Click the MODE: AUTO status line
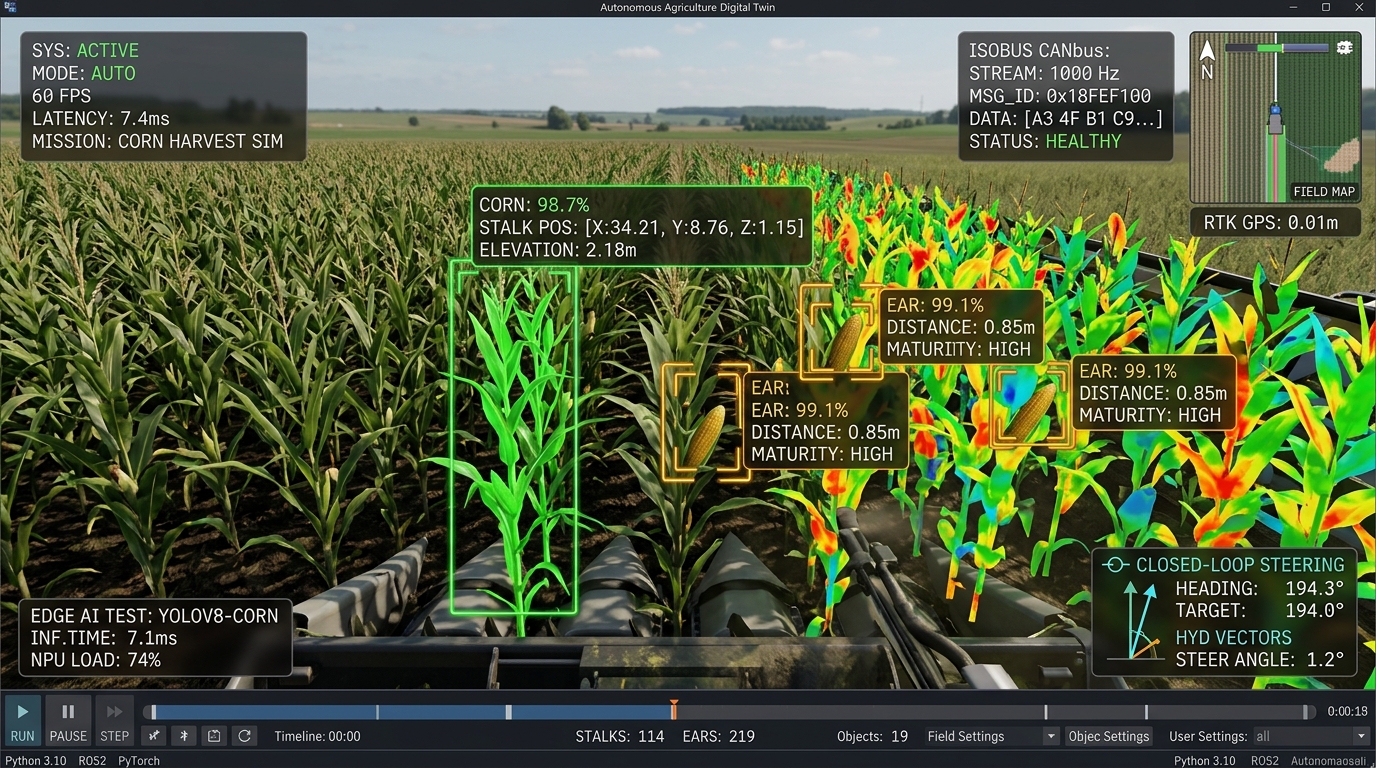 tap(84, 73)
